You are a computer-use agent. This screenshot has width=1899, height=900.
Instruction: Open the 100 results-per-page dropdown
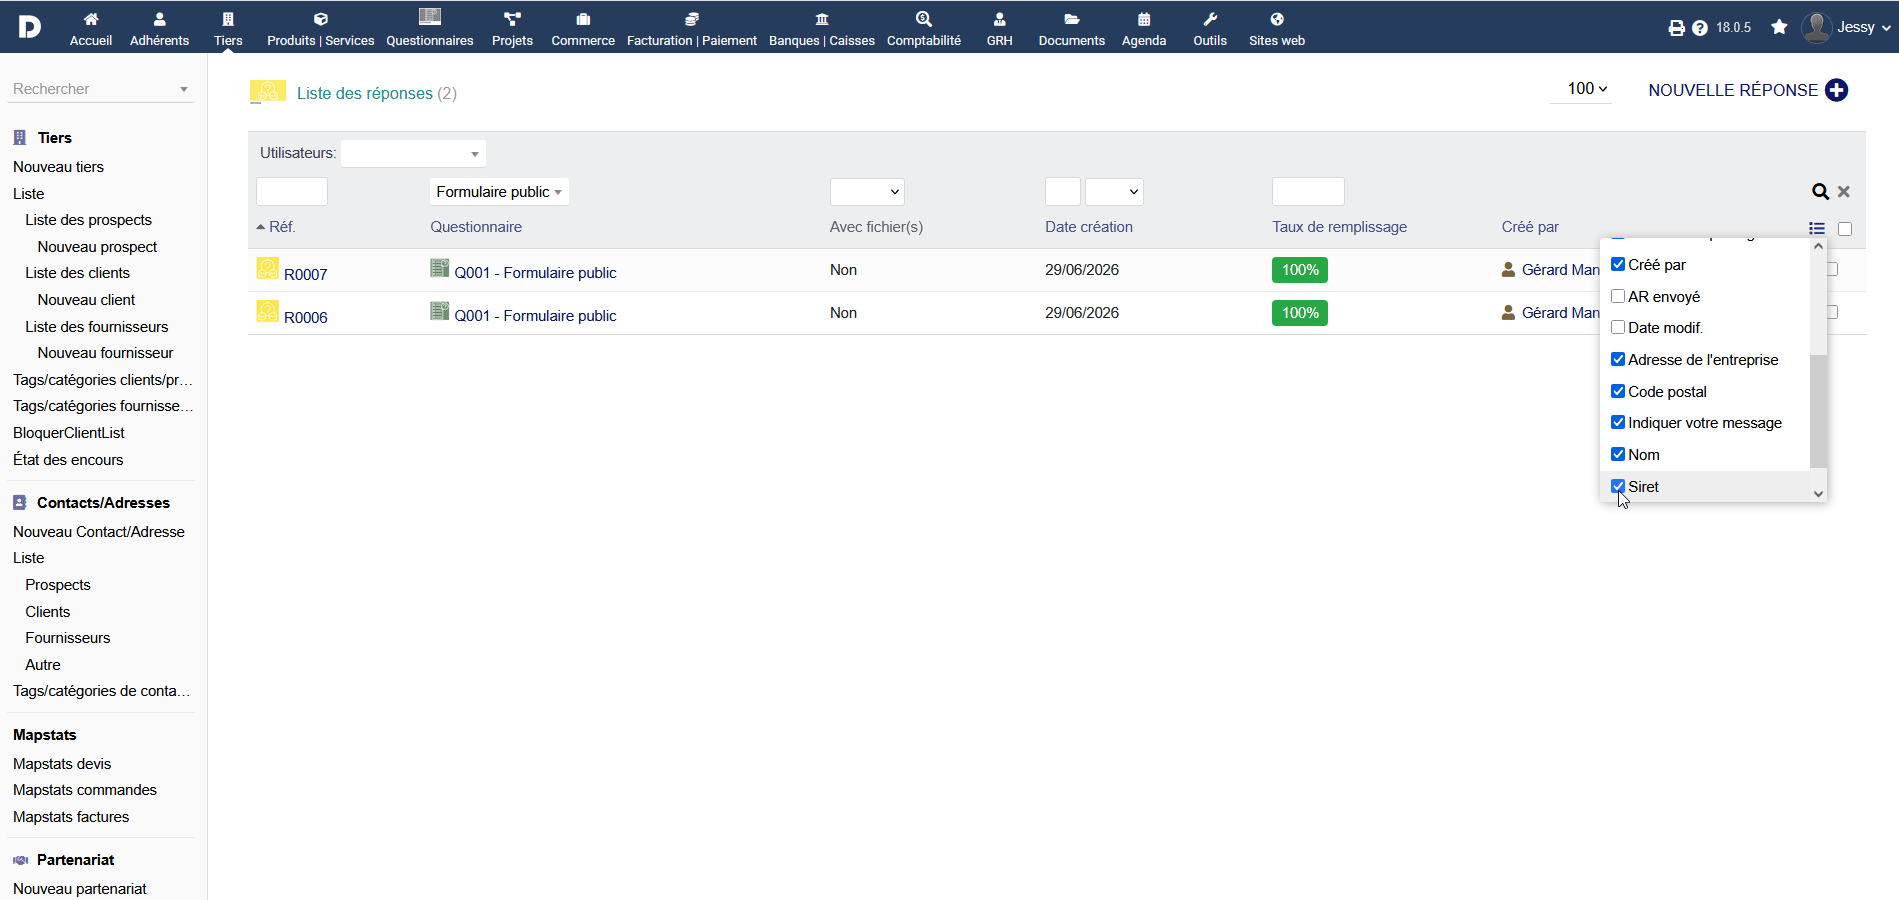tap(1587, 88)
